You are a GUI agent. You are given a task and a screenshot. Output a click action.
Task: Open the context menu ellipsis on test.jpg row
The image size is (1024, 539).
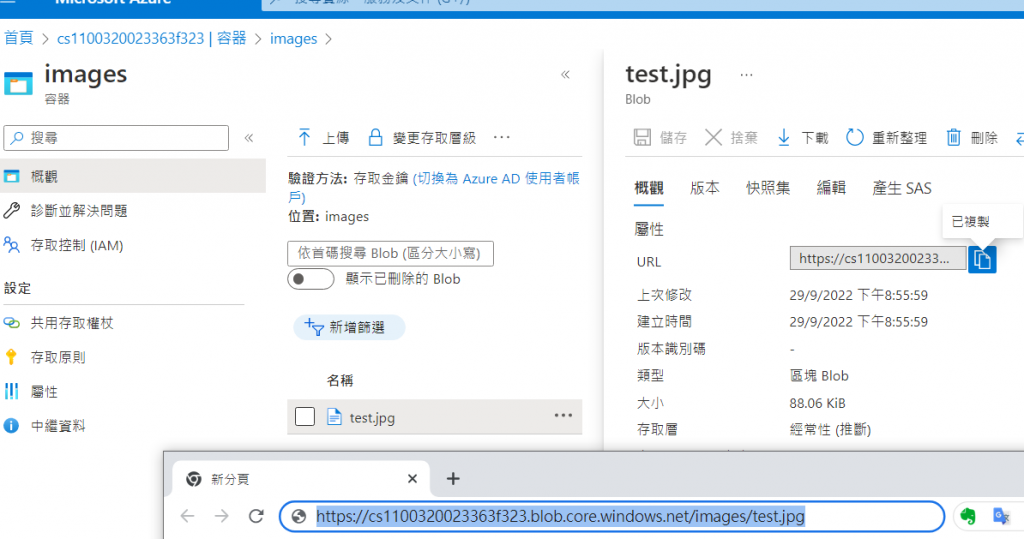tap(563, 416)
